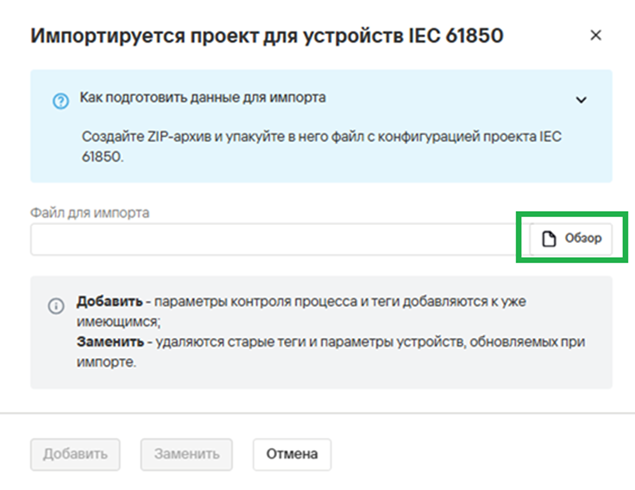Click the gray info circle icon
This screenshot has height=490, width=635.
[56, 306]
